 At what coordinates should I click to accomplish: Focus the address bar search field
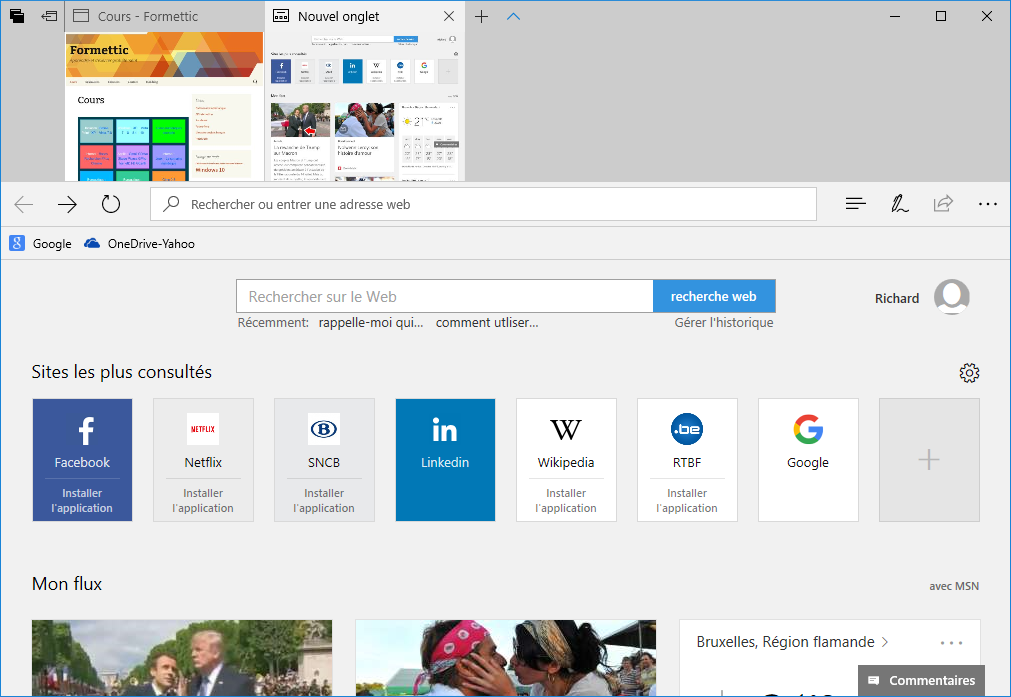click(x=484, y=204)
